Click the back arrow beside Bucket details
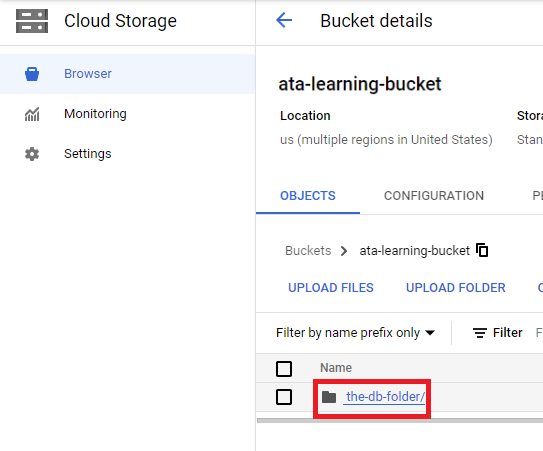 (x=284, y=20)
